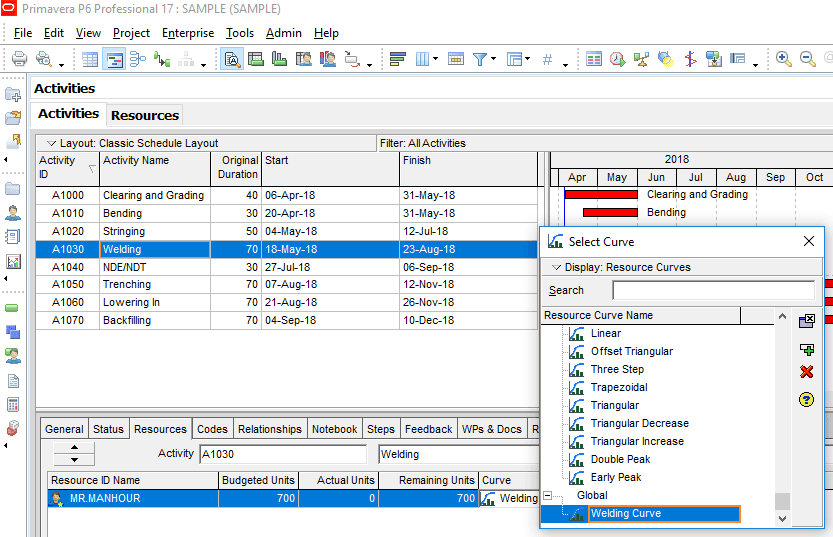Open help icon in Select Curve dialog
Image resolution: width=833 pixels, height=537 pixels.
pos(806,399)
